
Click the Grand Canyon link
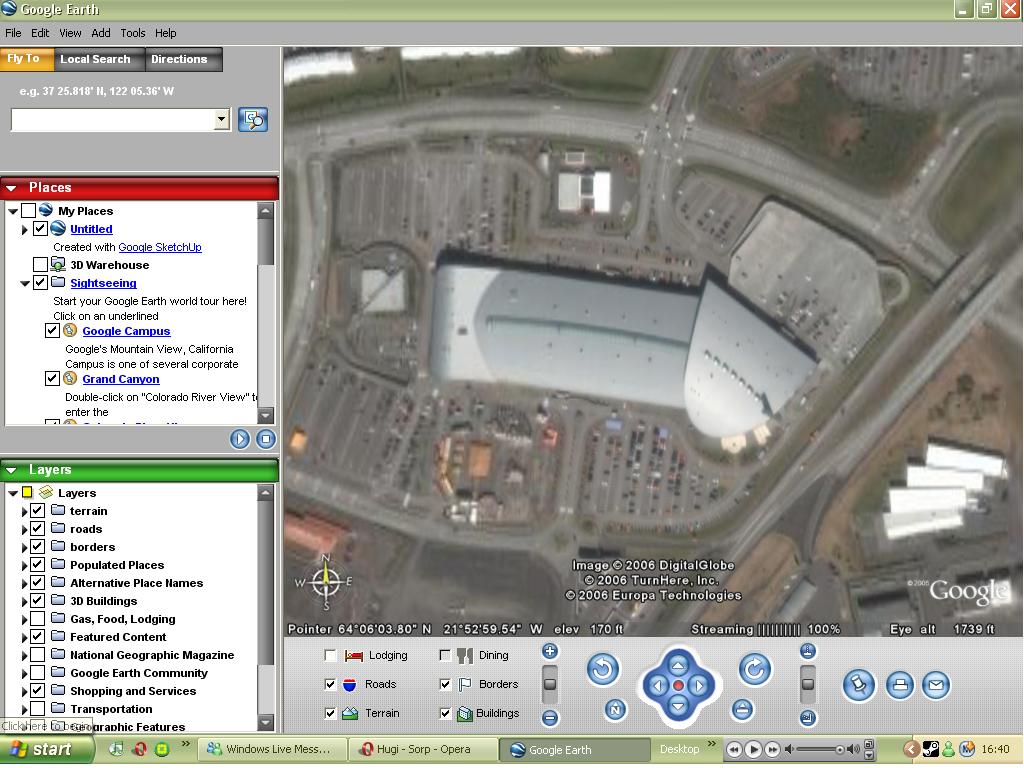click(121, 379)
